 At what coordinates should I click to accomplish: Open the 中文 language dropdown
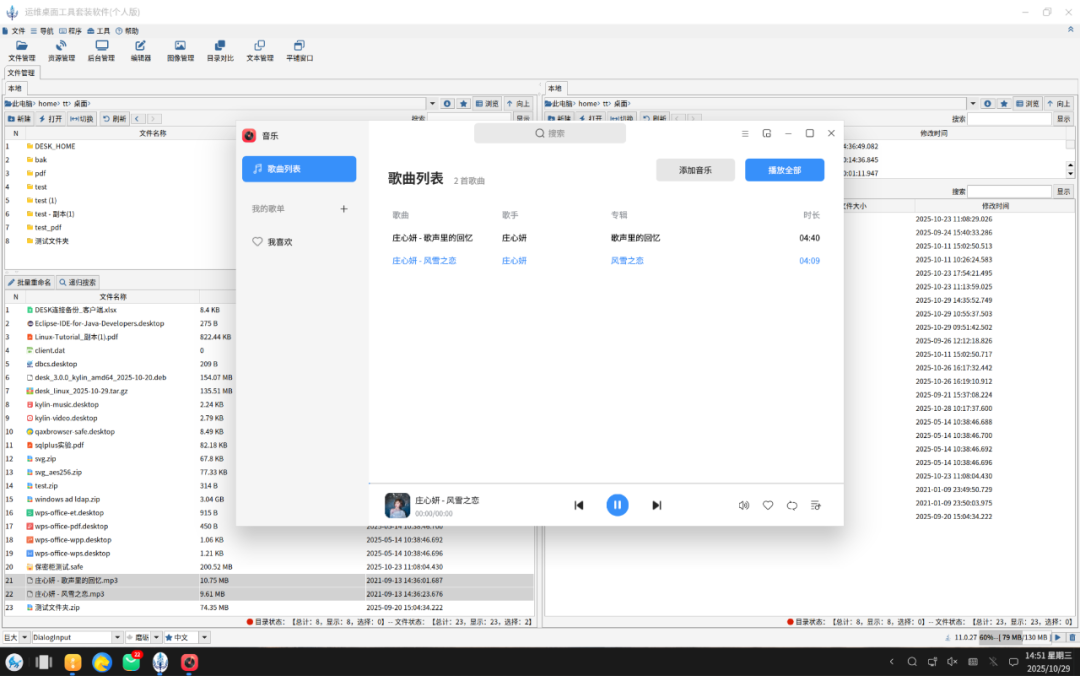point(187,637)
